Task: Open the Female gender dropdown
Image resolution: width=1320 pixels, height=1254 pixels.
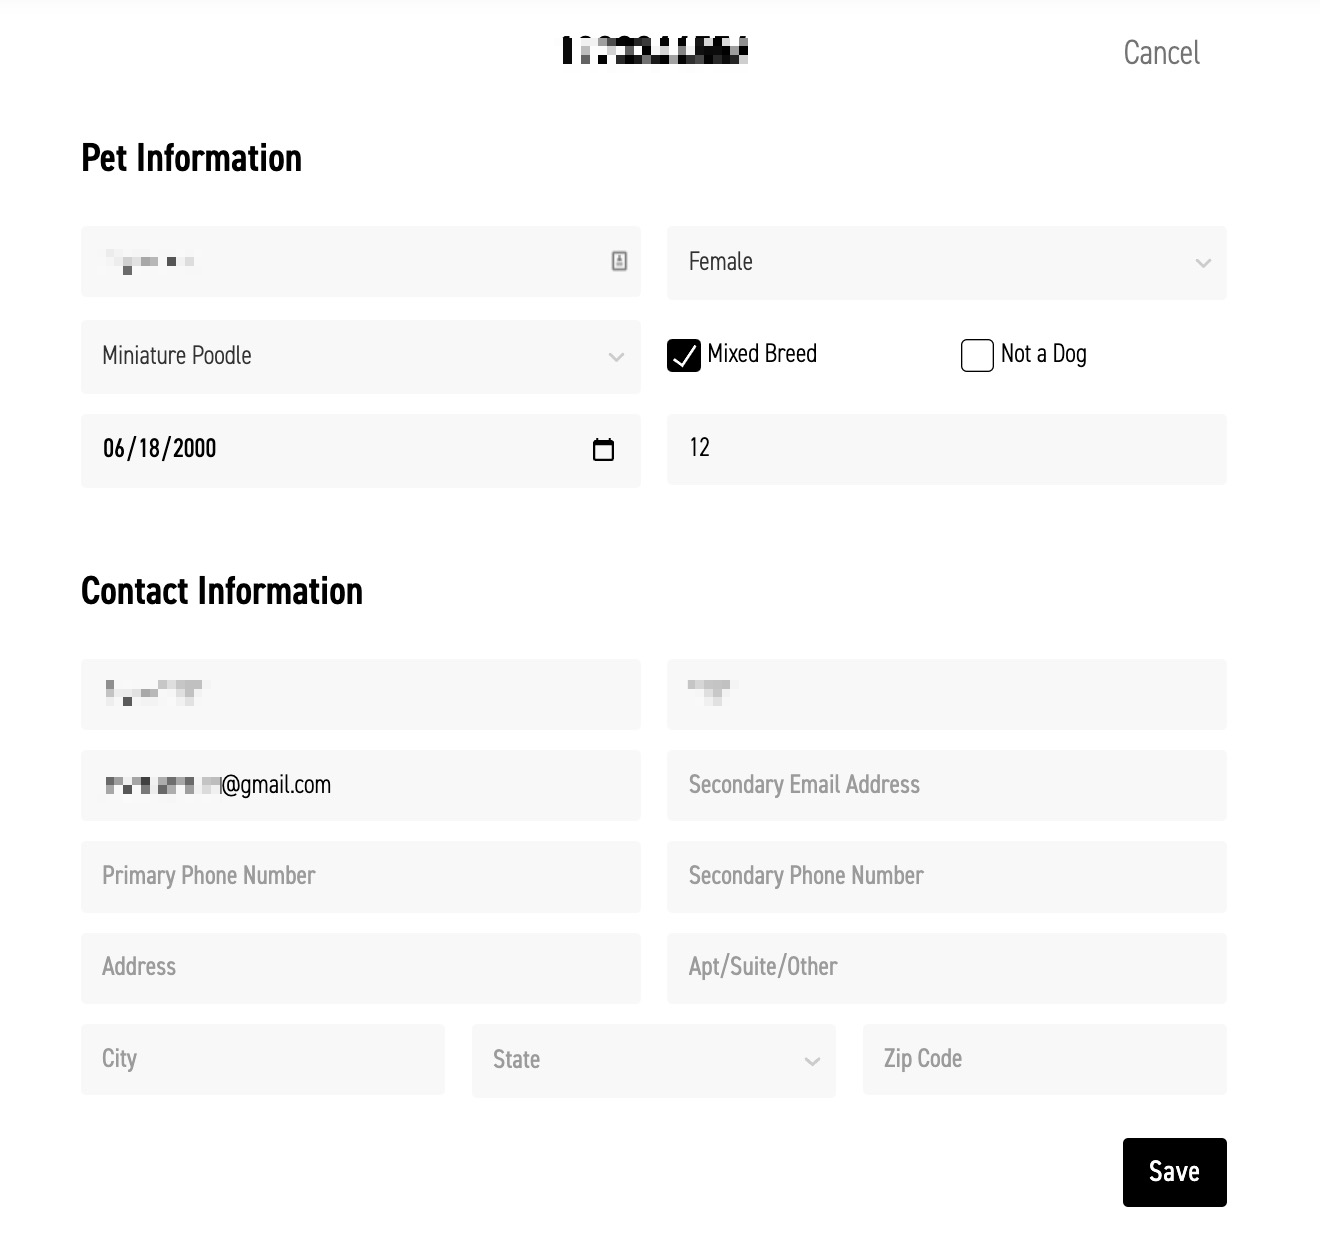Action: (946, 263)
